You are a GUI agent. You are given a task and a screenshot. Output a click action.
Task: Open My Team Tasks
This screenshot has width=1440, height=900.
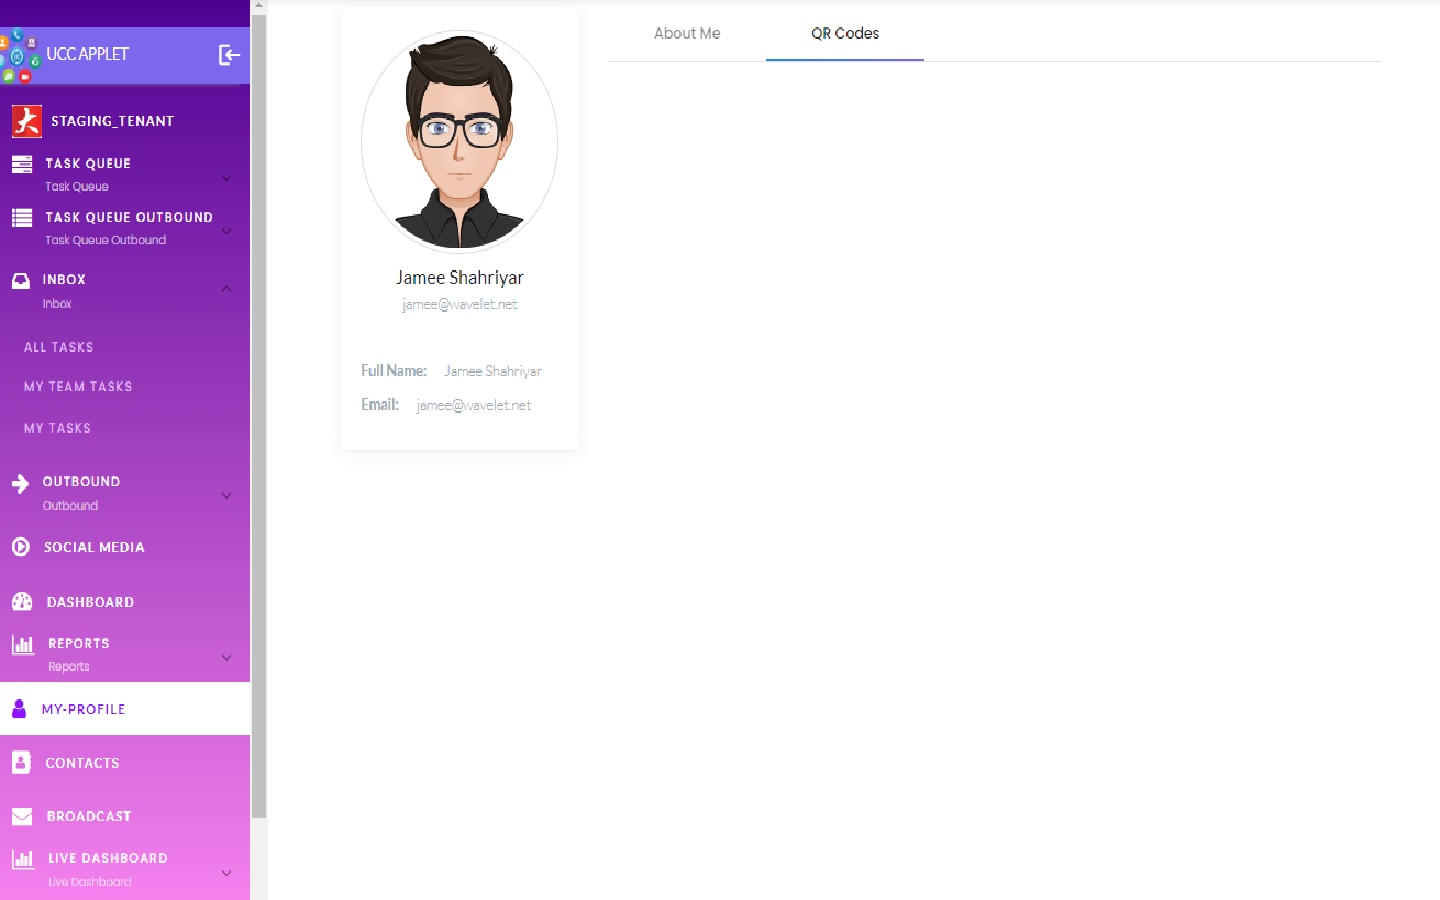[x=78, y=386]
